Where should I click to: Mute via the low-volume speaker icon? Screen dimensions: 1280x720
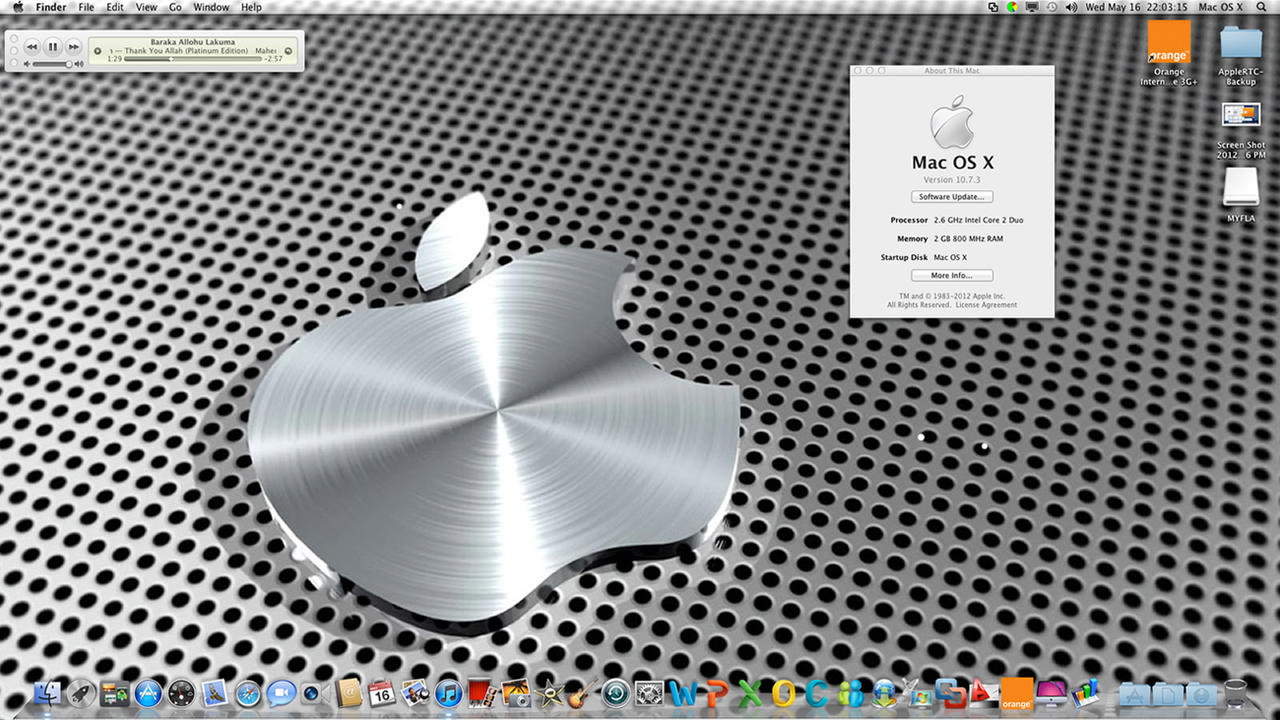click(x=28, y=64)
